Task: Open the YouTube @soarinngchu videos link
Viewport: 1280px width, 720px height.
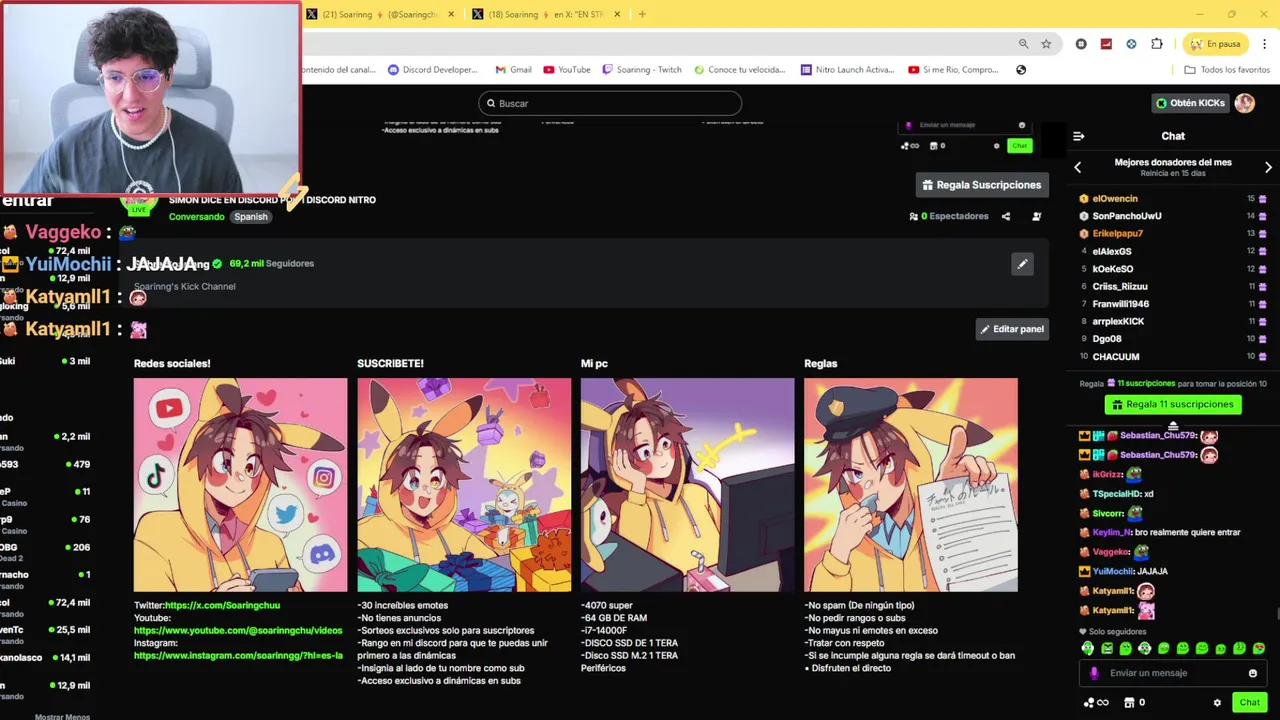Action: click(x=238, y=631)
